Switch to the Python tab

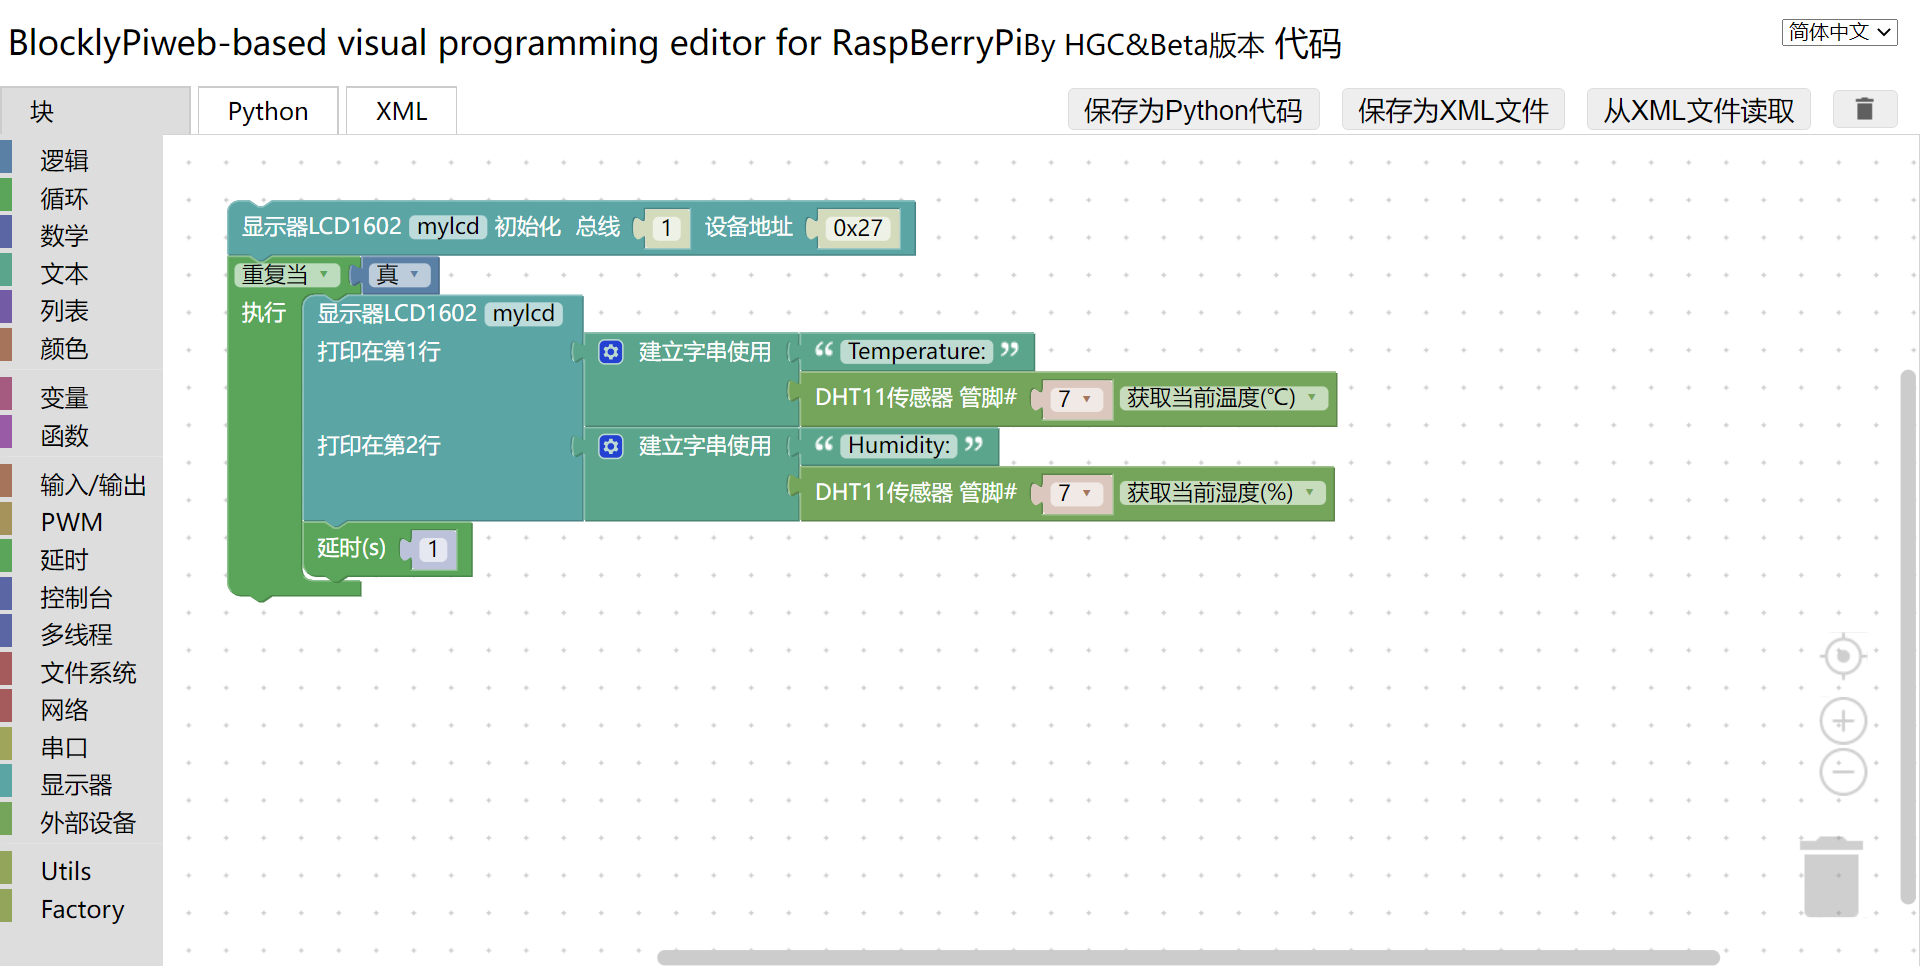point(268,111)
